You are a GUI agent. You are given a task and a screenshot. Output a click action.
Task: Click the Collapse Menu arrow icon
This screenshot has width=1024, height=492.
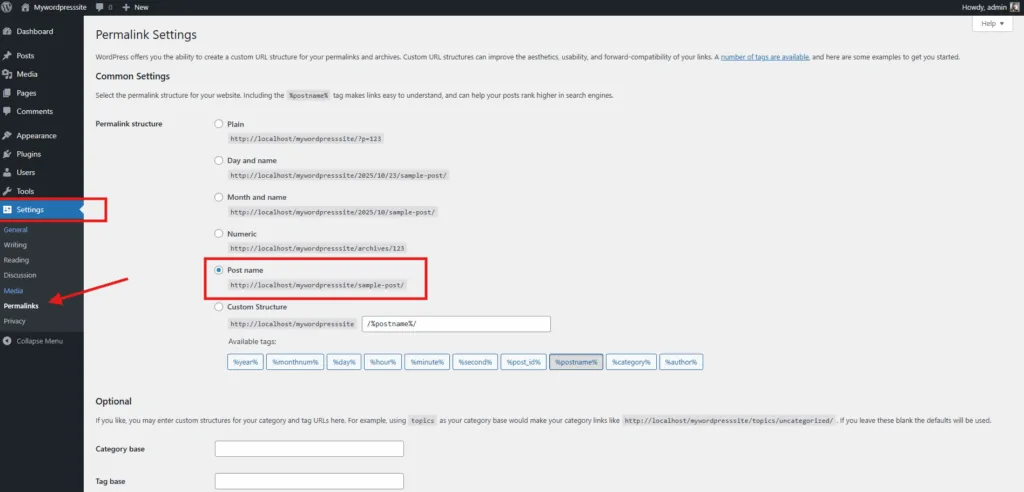(7, 341)
